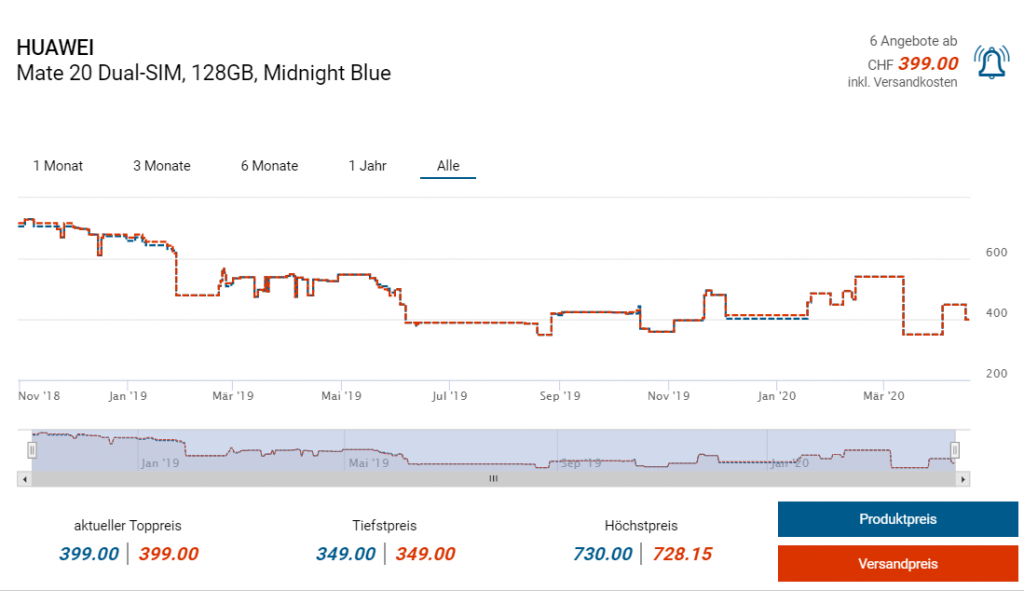The width and height of the screenshot is (1024, 591).
Task: Click the 6 Angebote ab text
Action: tap(913, 41)
